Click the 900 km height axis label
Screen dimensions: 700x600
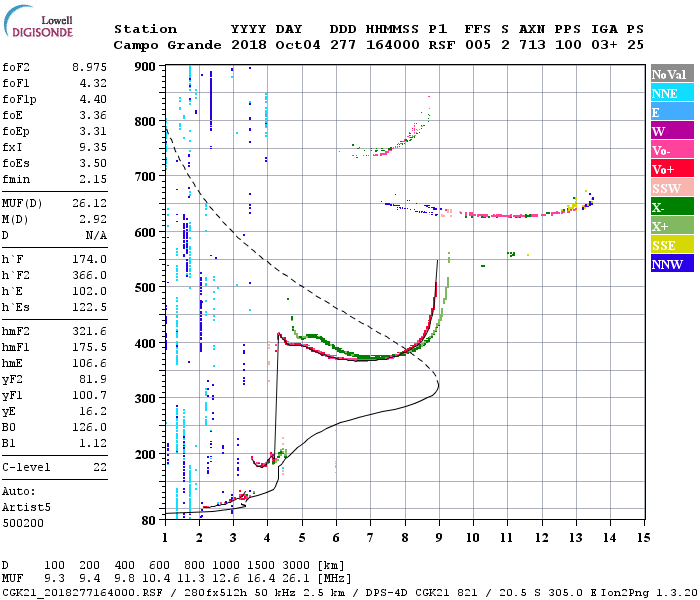point(145,67)
